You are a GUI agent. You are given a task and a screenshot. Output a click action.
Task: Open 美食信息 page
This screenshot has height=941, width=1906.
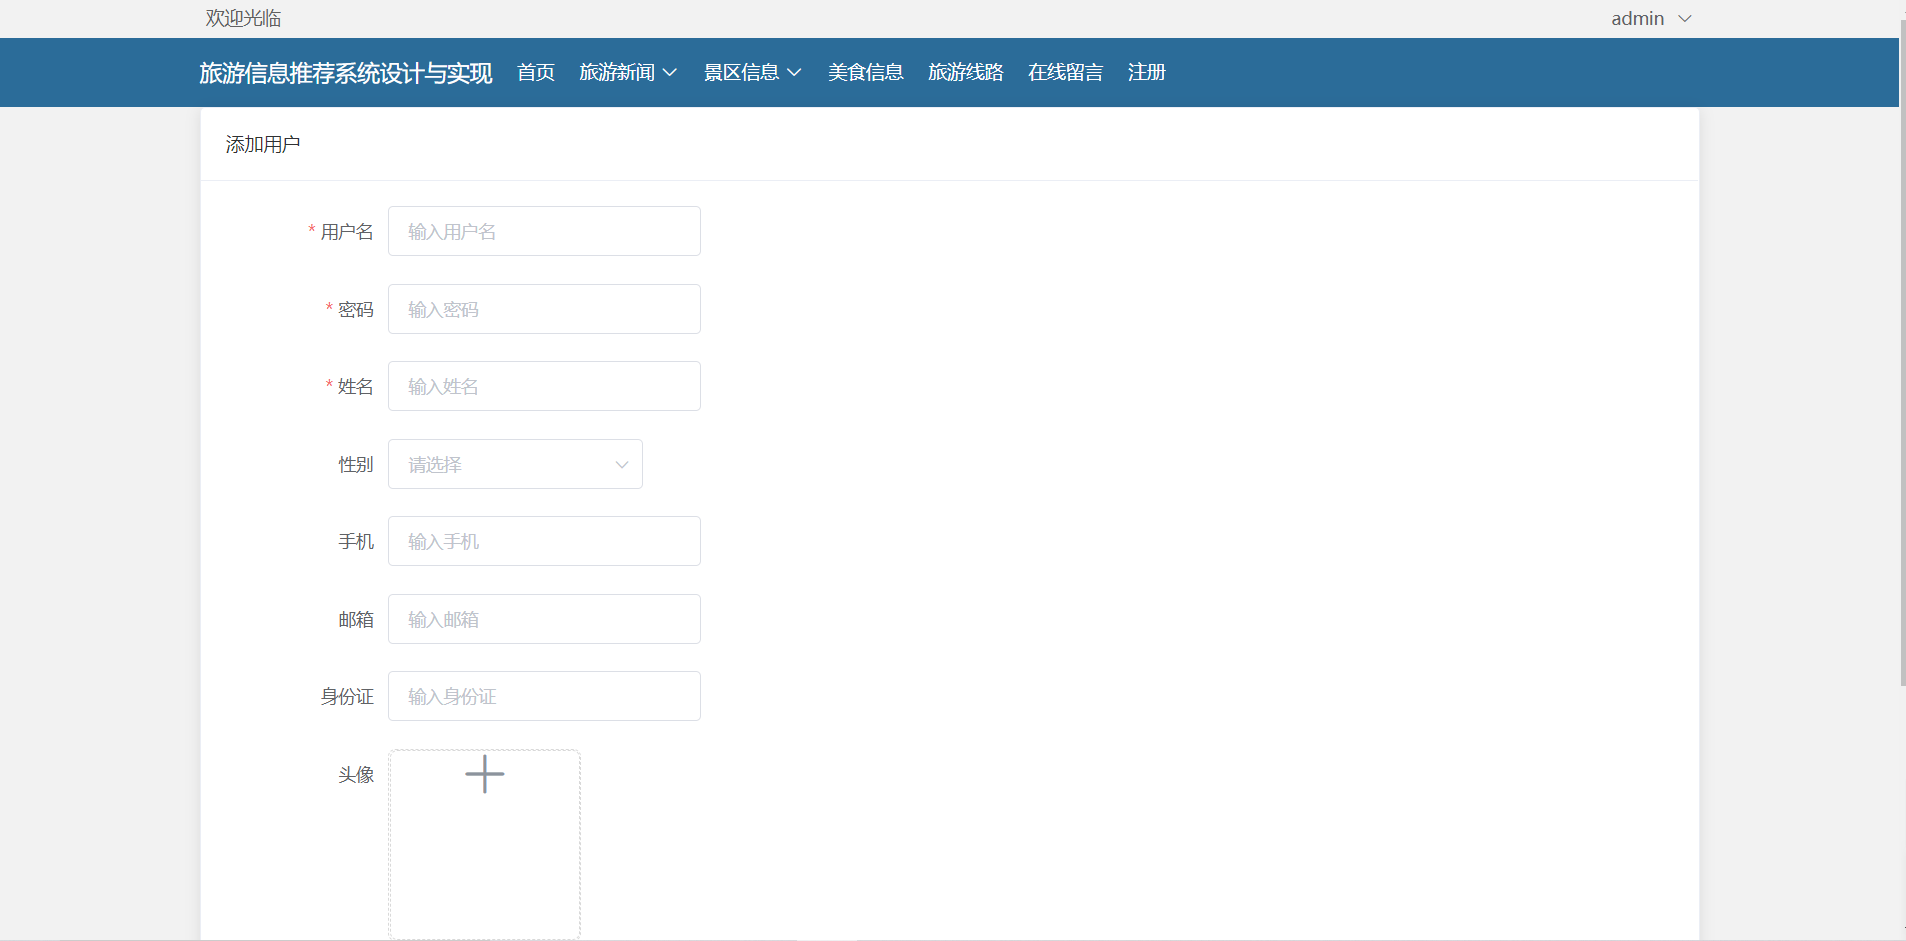[x=866, y=72]
